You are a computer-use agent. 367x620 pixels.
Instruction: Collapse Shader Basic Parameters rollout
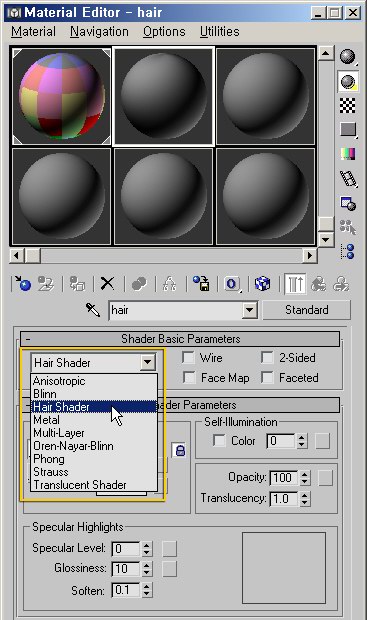click(x=180, y=339)
